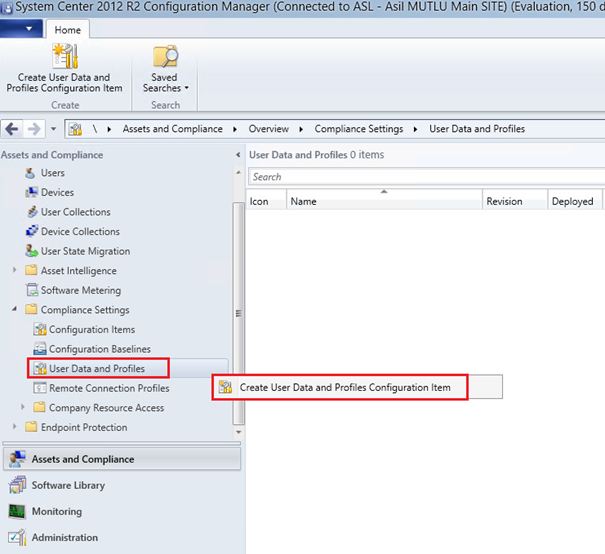Click the Remote Connection Profiles icon
The width and height of the screenshot is (605, 554).
(40, 388)
